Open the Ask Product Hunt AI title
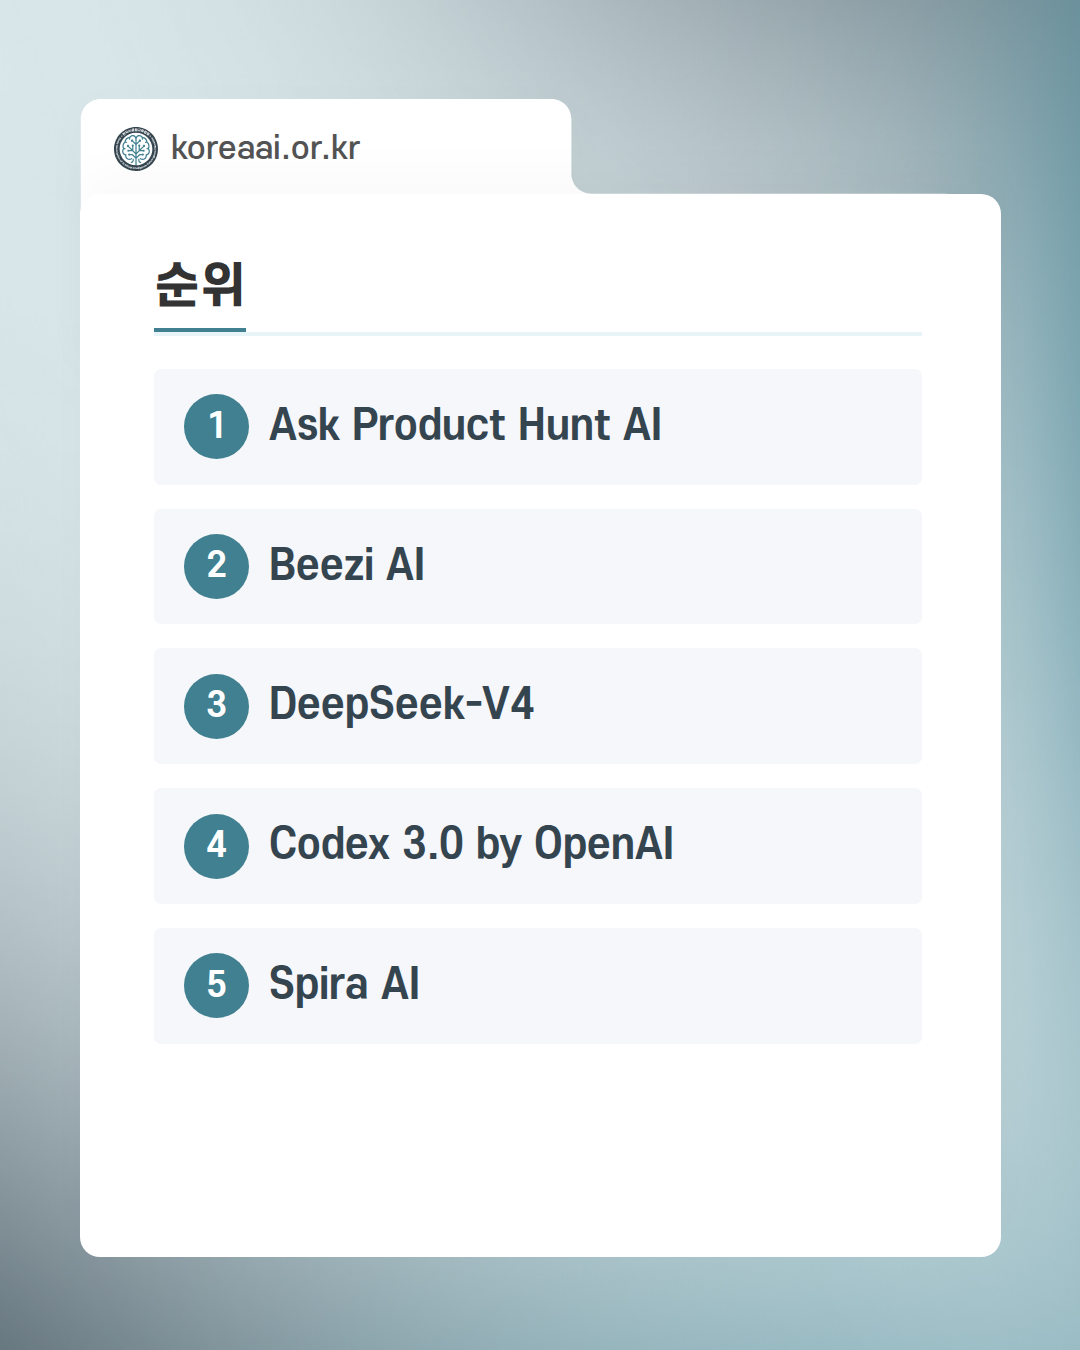The image size is (1080, 1350). tap(465, 425)
